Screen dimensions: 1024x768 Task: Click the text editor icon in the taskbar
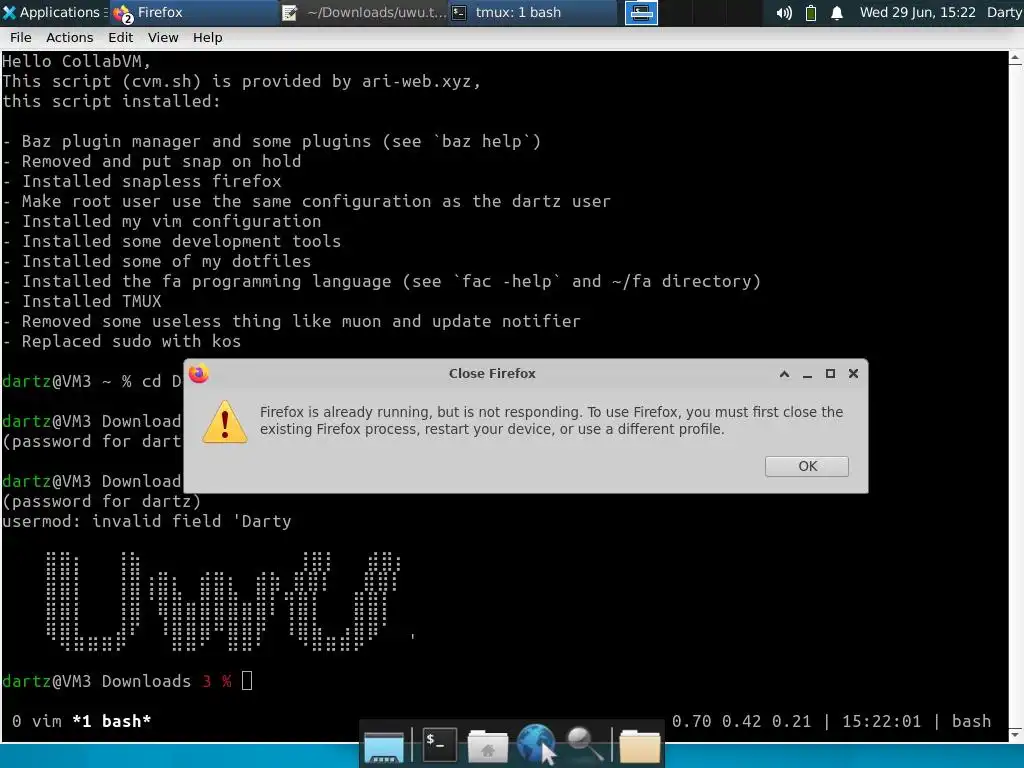click(290, 13)
